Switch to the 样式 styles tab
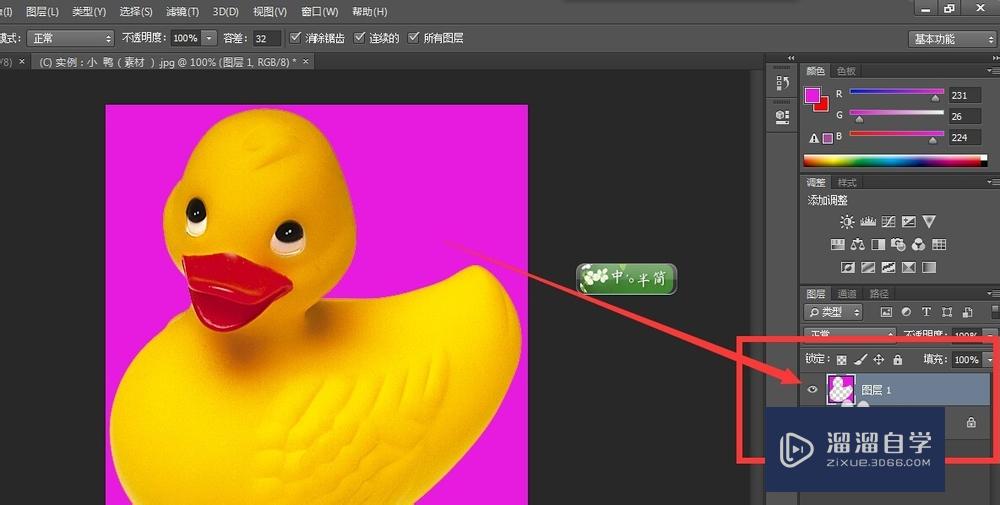 coord(846,182)
